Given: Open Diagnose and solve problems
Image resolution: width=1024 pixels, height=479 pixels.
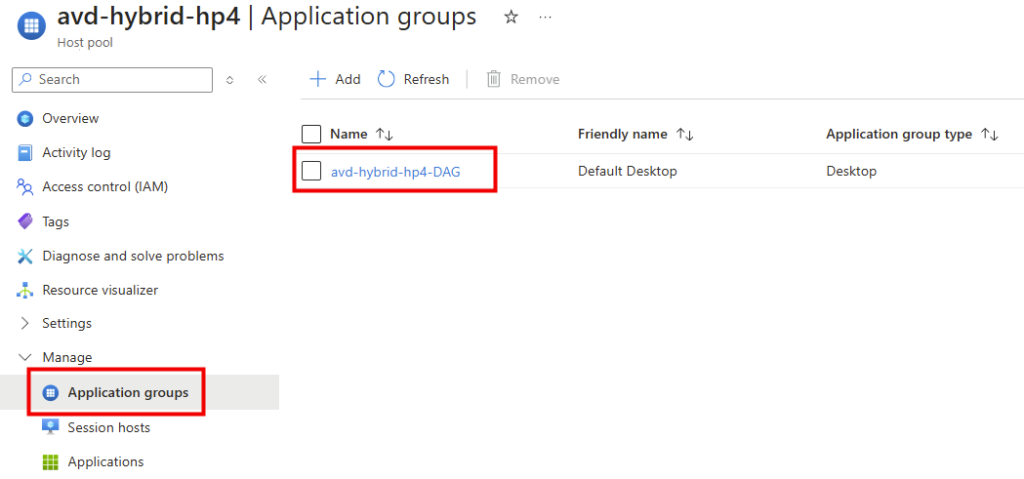Looking at the screenshot, I should 133,256.
